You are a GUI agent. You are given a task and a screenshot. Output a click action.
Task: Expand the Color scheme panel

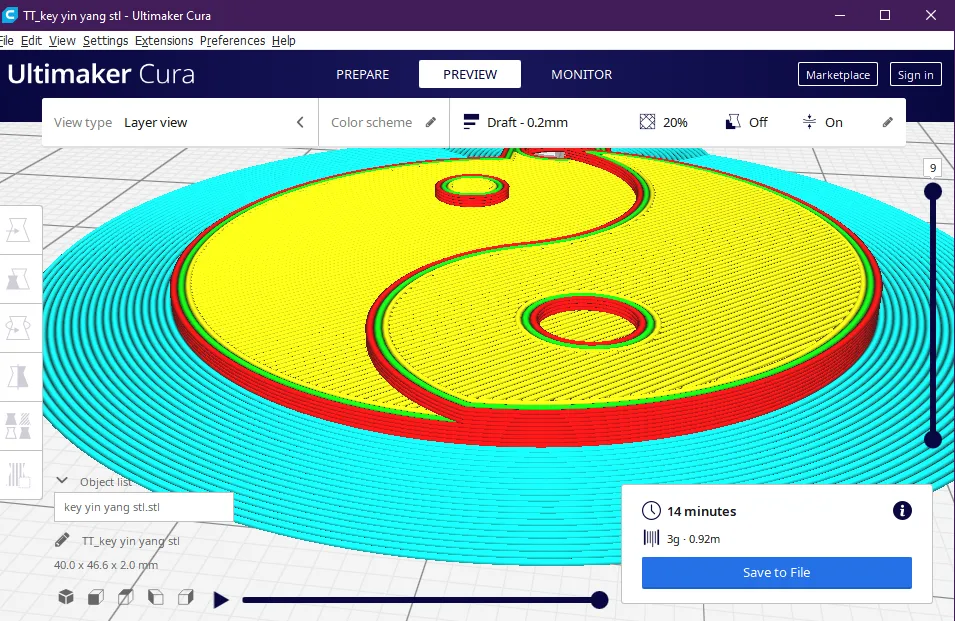[384, 122]
